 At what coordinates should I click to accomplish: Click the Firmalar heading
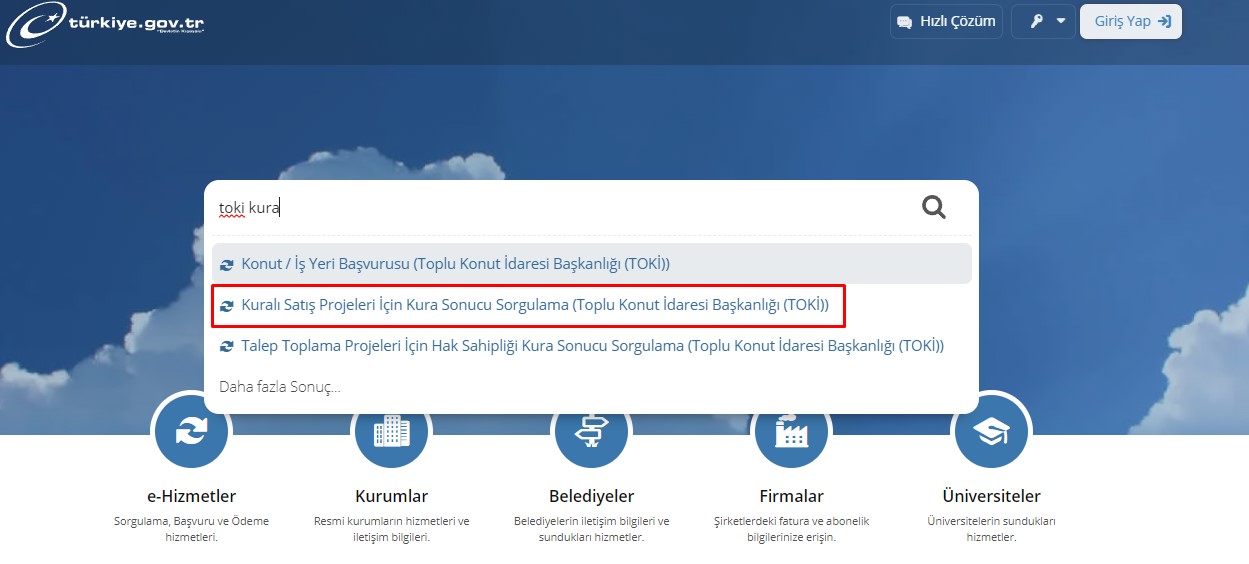[x=791, y=496]
